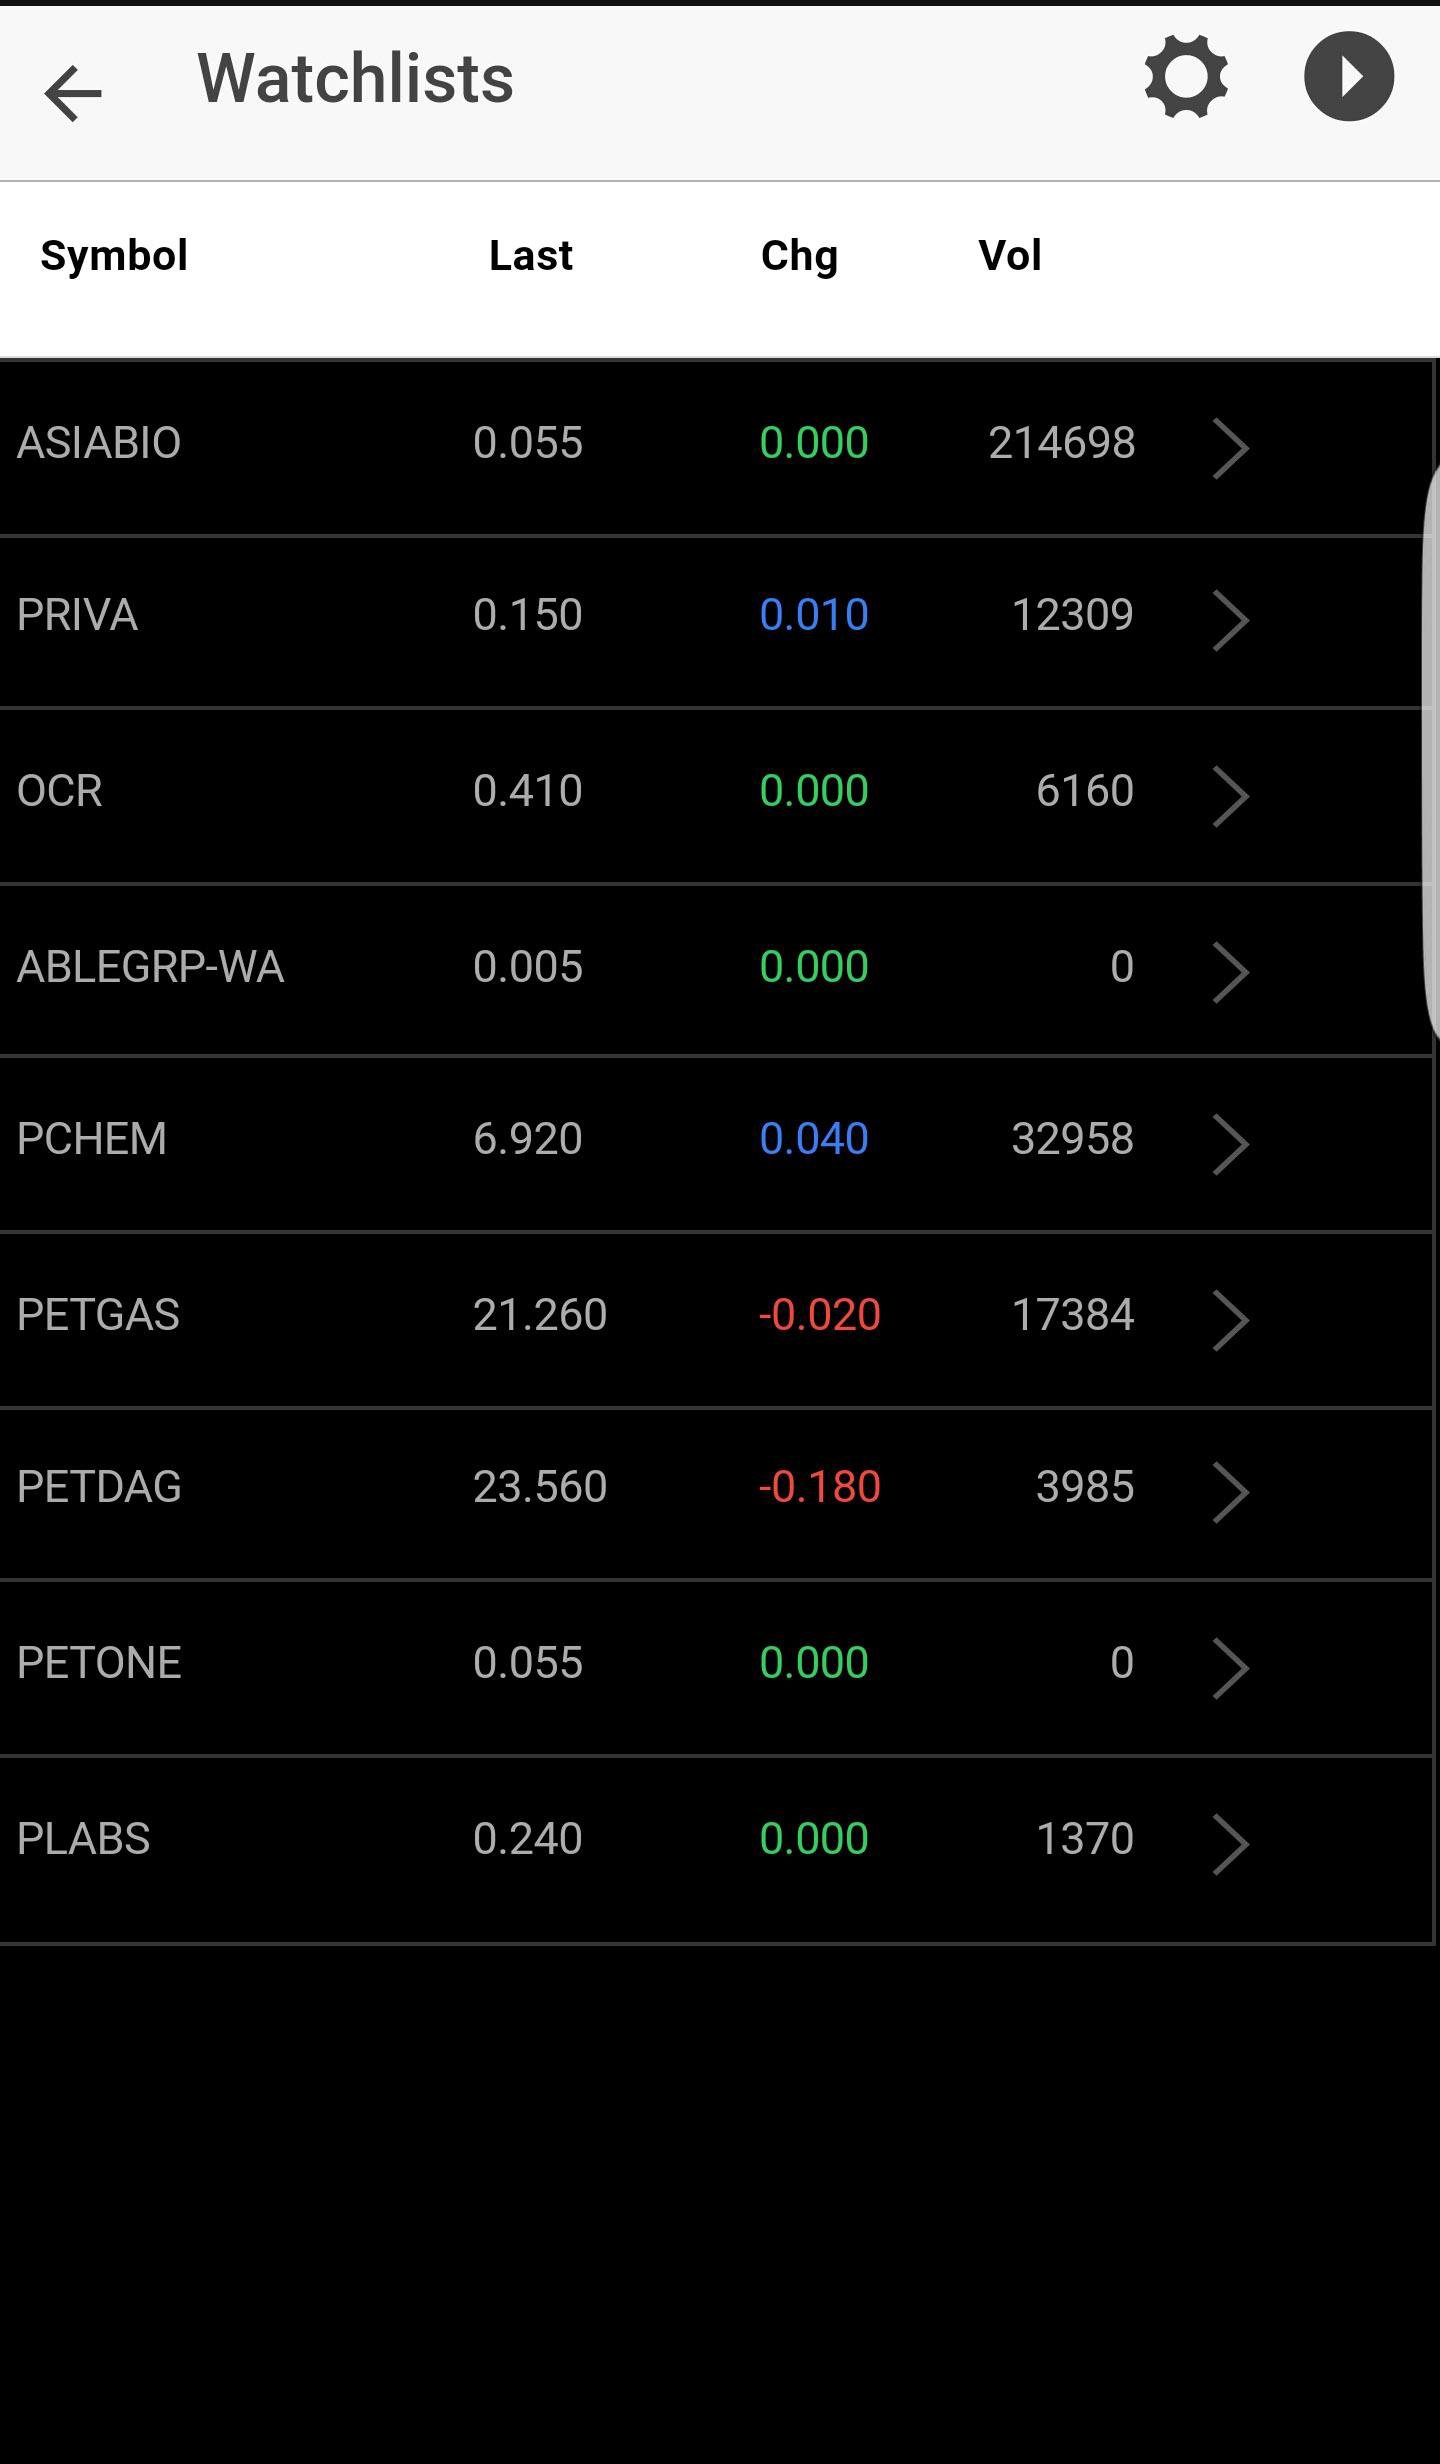Screen dimensions: 1440x2464
Task: Select PCHEM change value 0.040
Action: pos(814,1138)
